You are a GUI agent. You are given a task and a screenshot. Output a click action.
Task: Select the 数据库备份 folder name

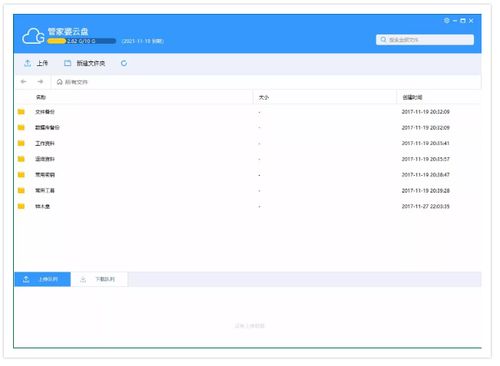point(47,127)
